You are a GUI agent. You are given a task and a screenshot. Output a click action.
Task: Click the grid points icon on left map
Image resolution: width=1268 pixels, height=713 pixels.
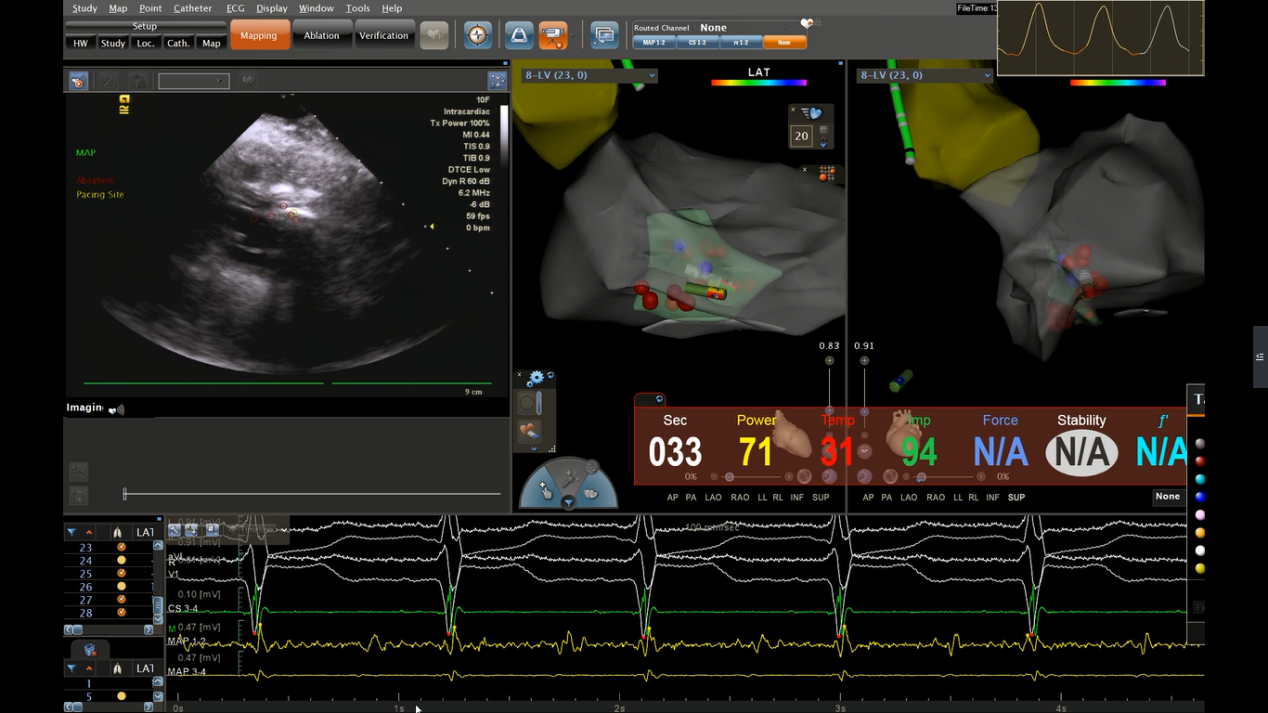(x=827, y=174)
